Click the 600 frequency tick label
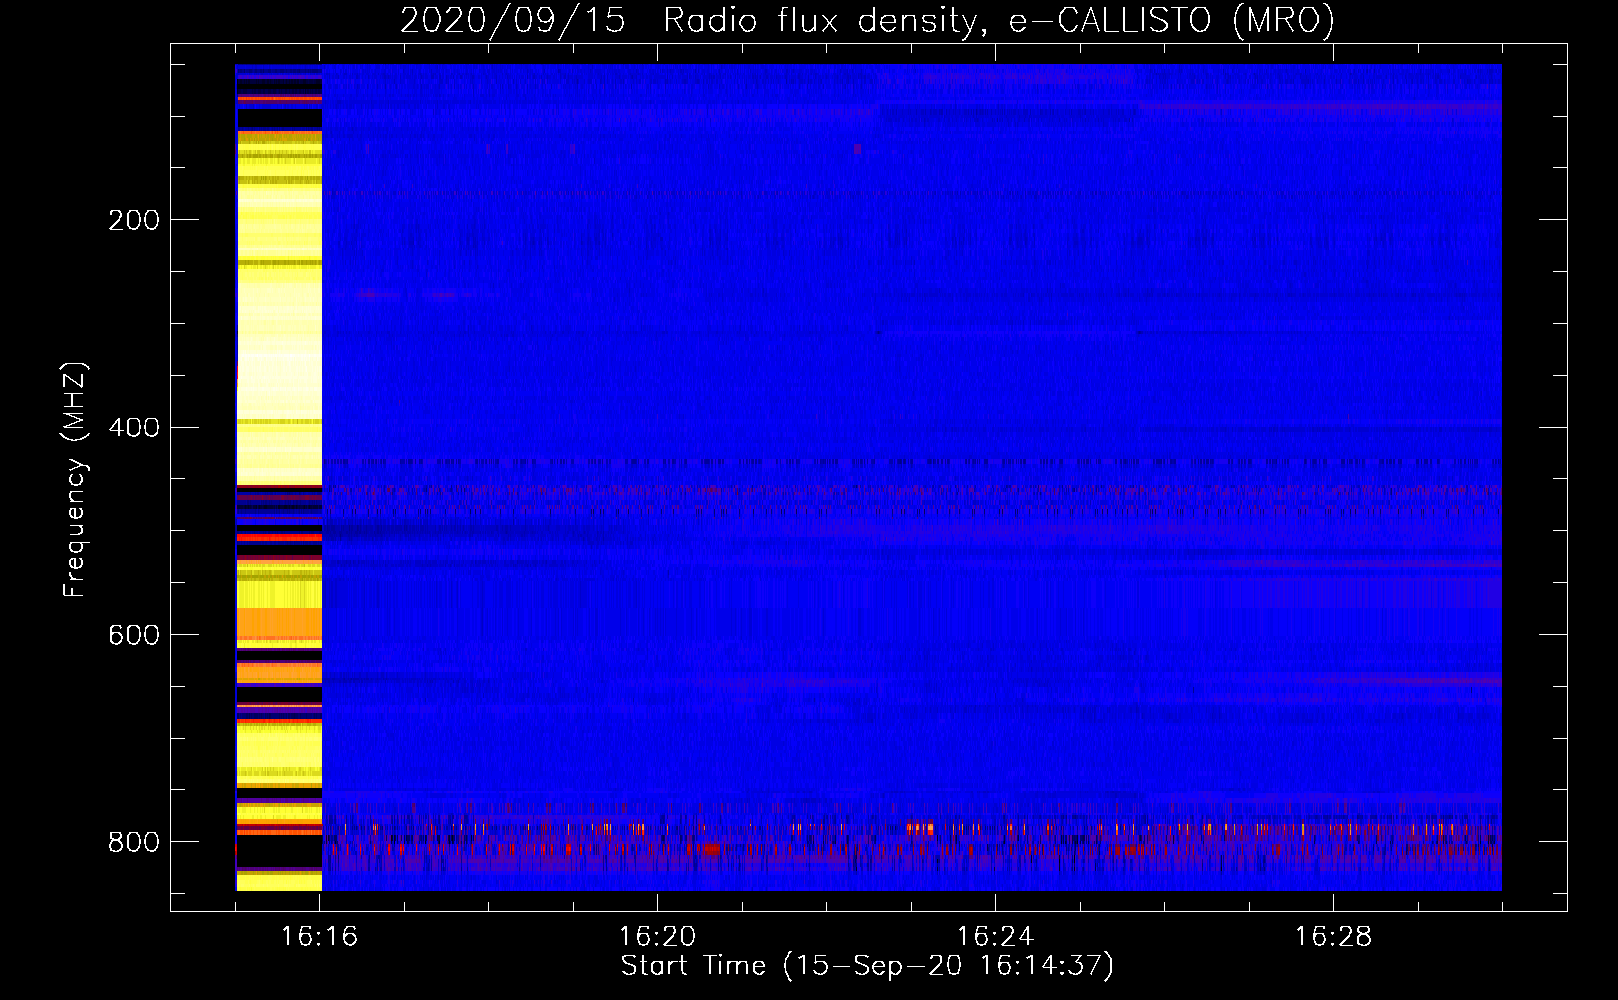Screen dimensions: 1618x1000 (x=134, y=636)
